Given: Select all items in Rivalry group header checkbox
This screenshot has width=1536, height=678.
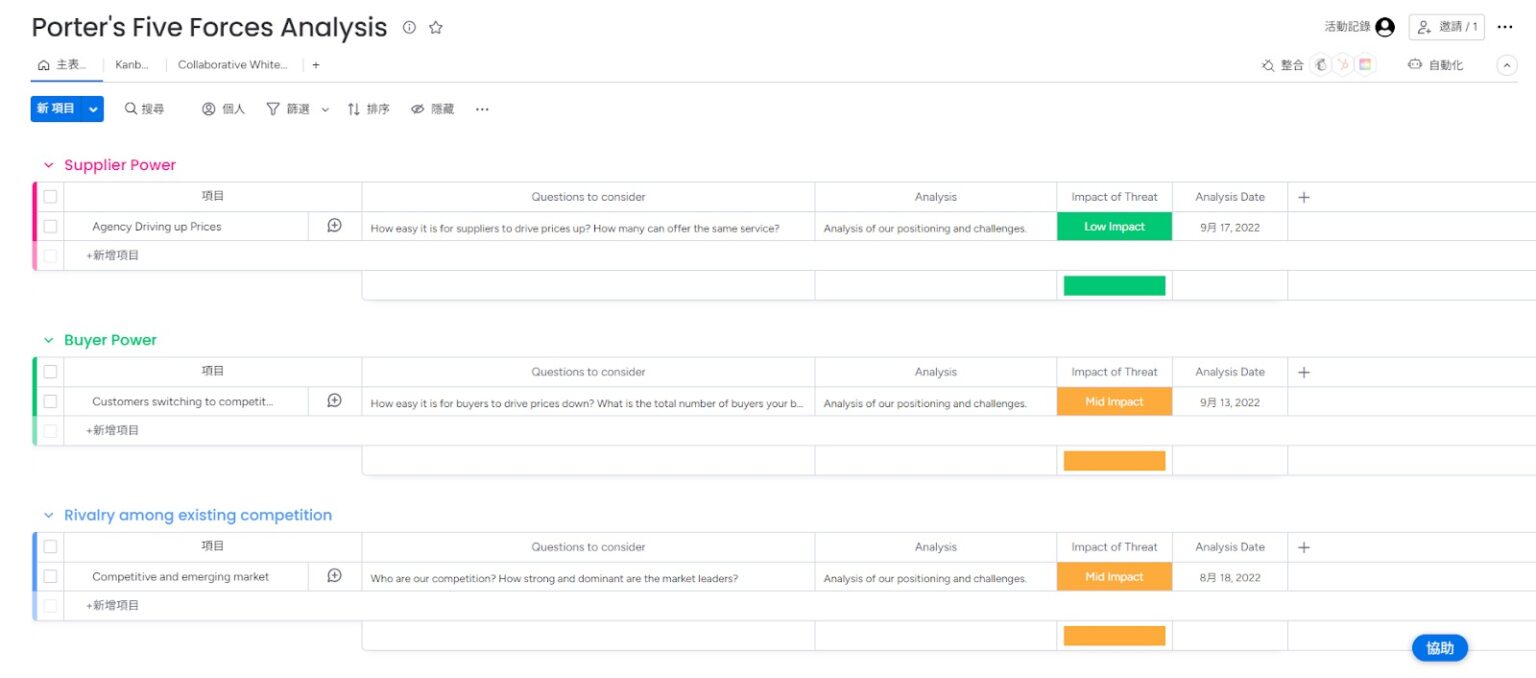Looking at the screenshot, I should pyautogui.click(x=50, y=547).
